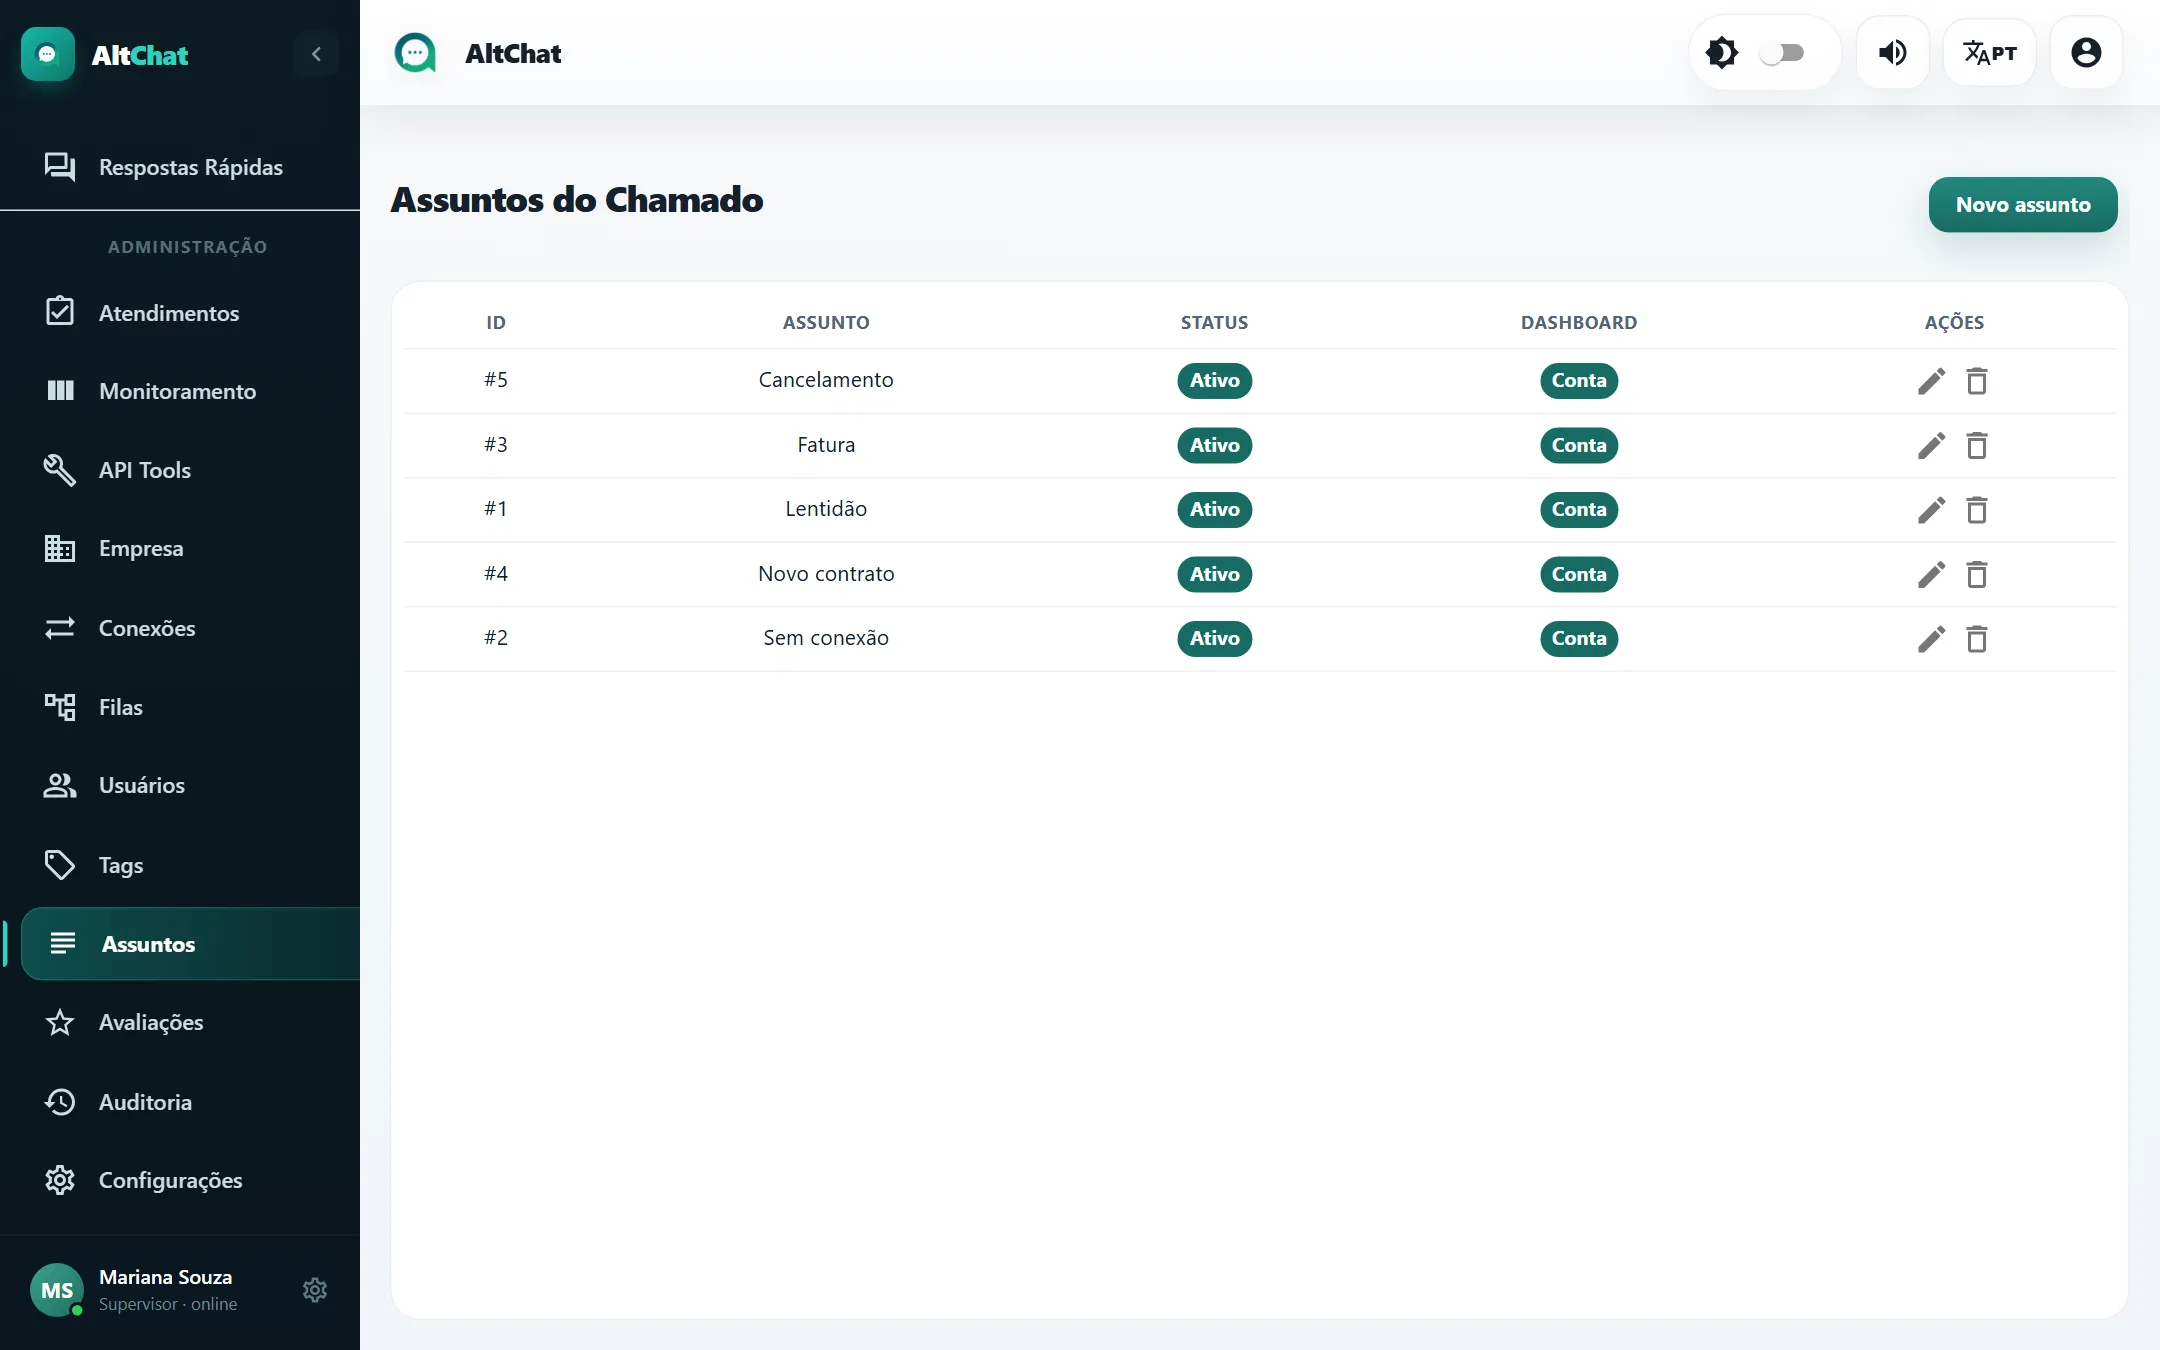Open API Tools page

click(x=180, y=470)
